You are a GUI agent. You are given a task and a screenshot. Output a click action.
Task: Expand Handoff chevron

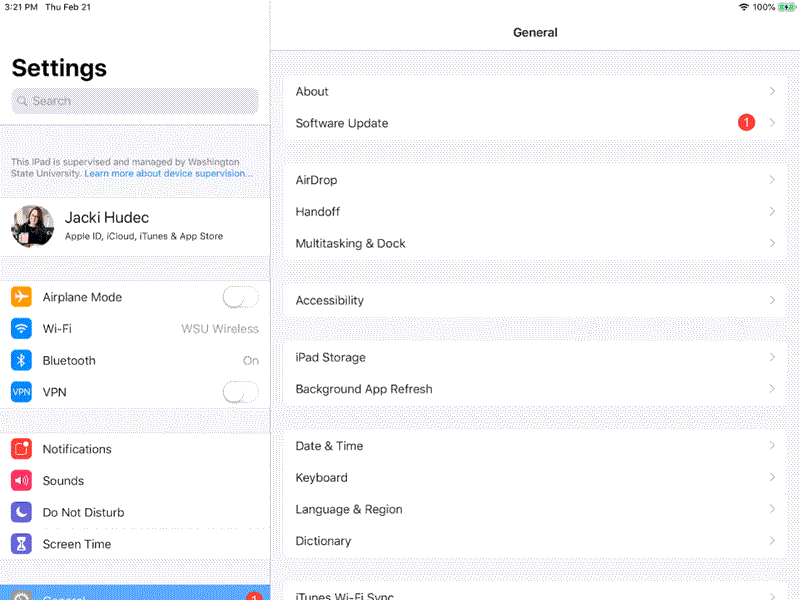point(772,211)
